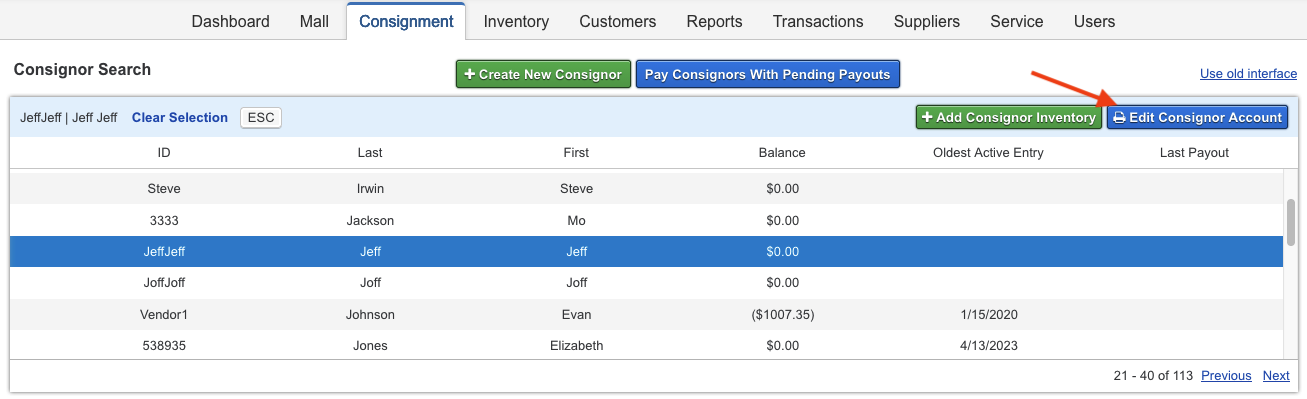Viewport: 1307px width, 399px height.
Task: Sort by Oldest Active Entry column
Action: click(988, 153)
